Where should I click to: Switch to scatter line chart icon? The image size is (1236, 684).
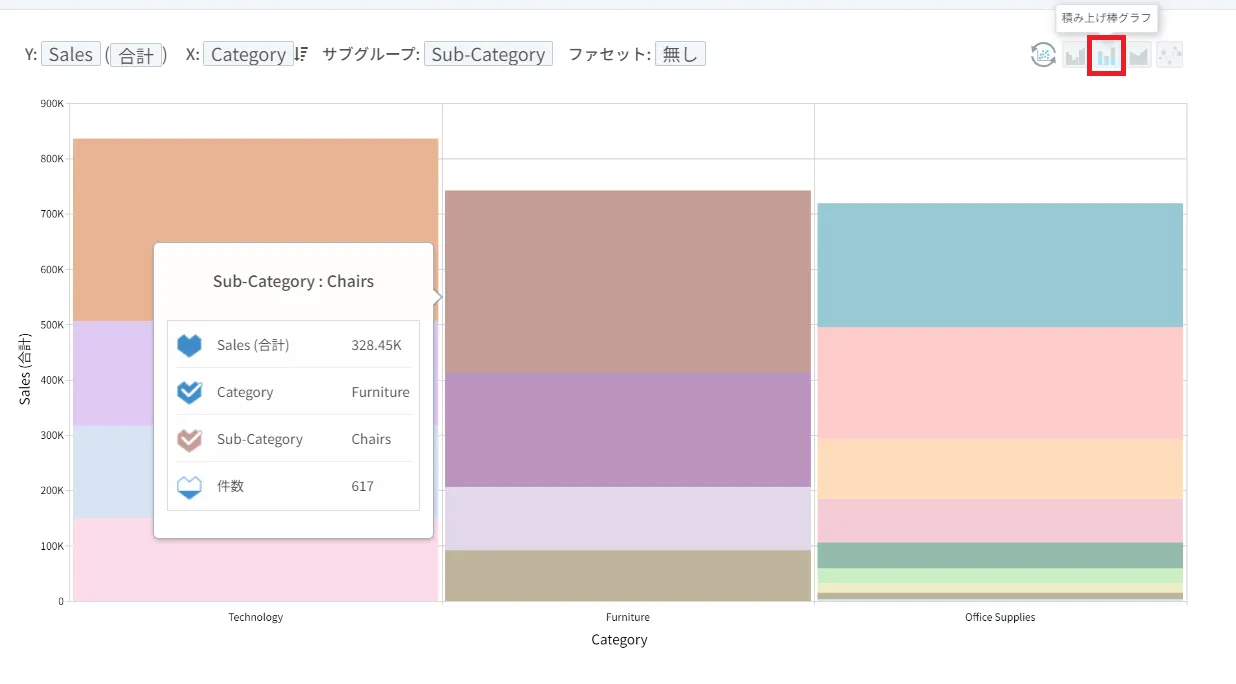1169,55
